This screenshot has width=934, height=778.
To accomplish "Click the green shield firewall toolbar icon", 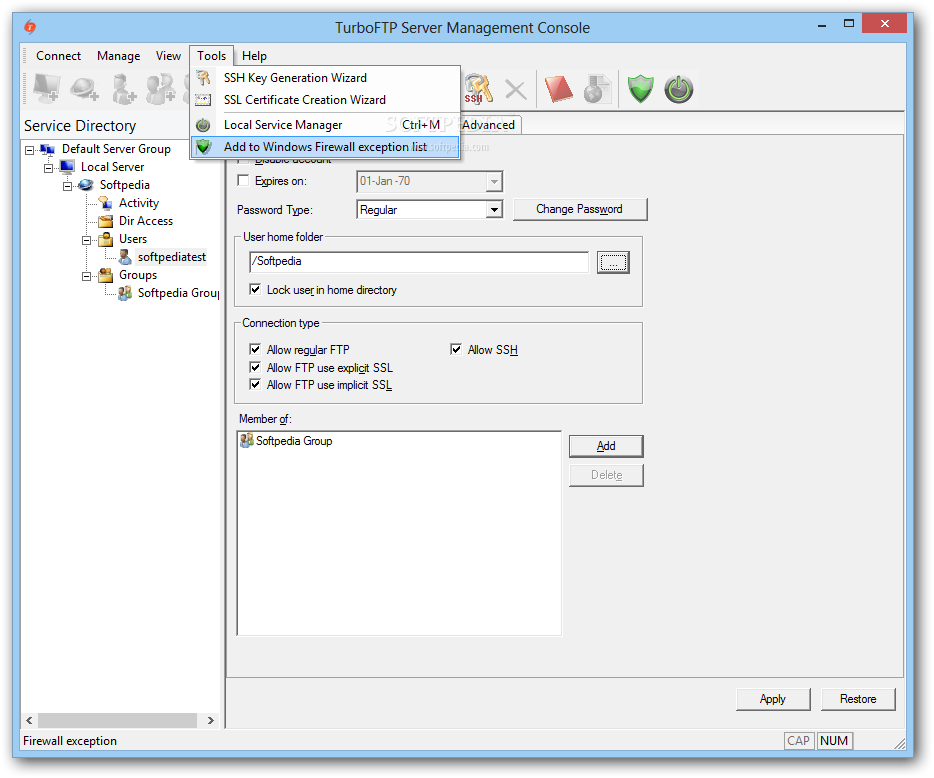I will click(x=640, y=89).
